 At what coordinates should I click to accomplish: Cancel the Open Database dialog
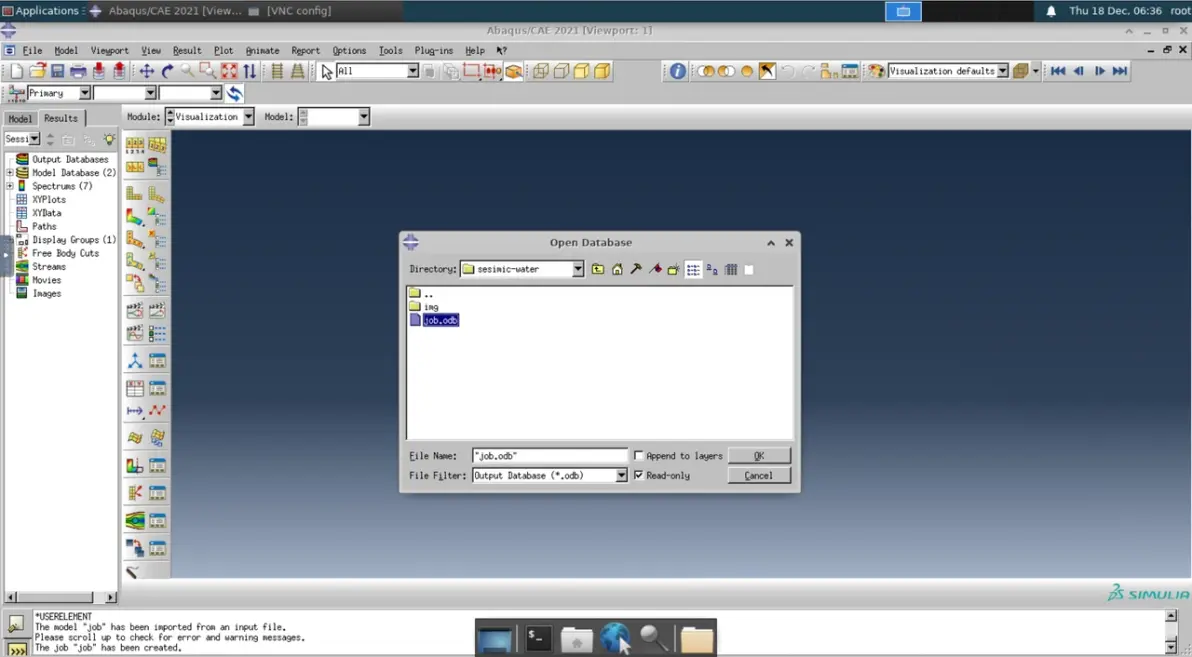pos(759,475)
